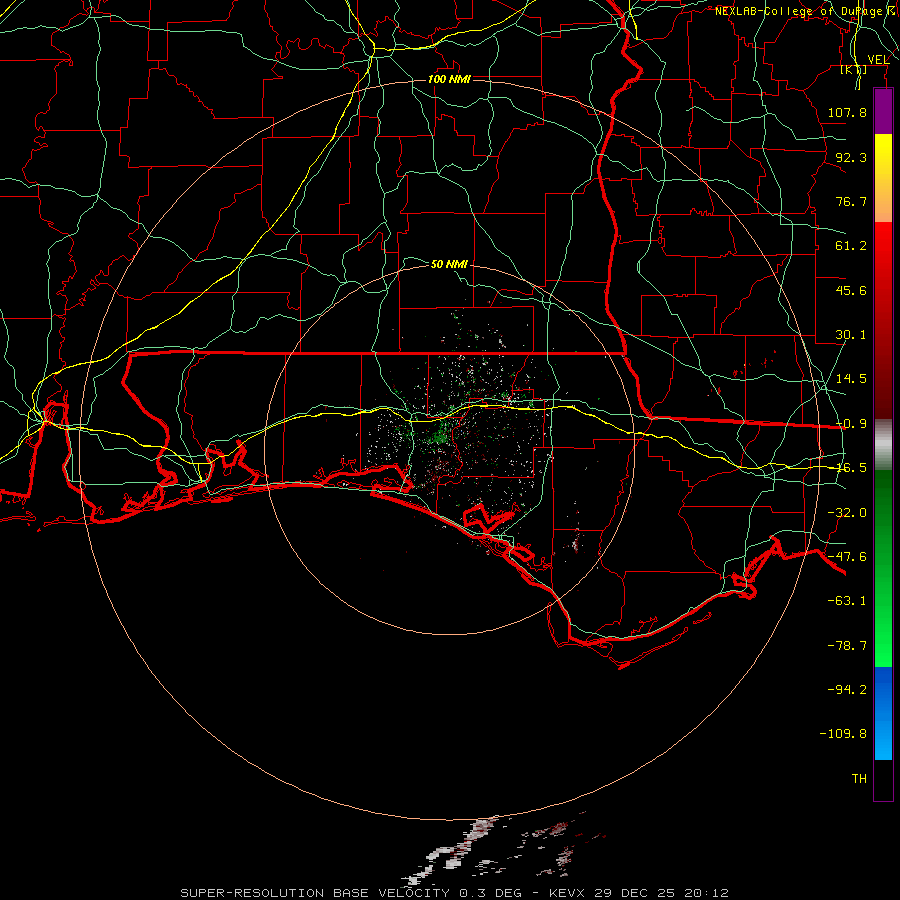The height and width of the screenshot is (900, 900).
Task: Click the -109.8 scale value
Action: tap(843, 734)
